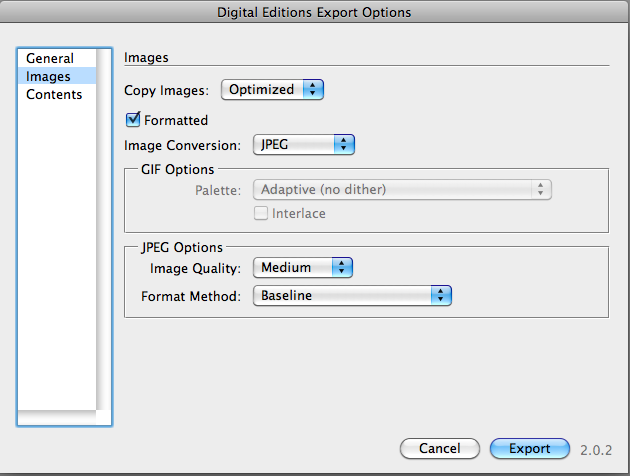Click the Cancel button
Image resolution: width=630 pixels, height=476 pixels.
tap(439, 449)
